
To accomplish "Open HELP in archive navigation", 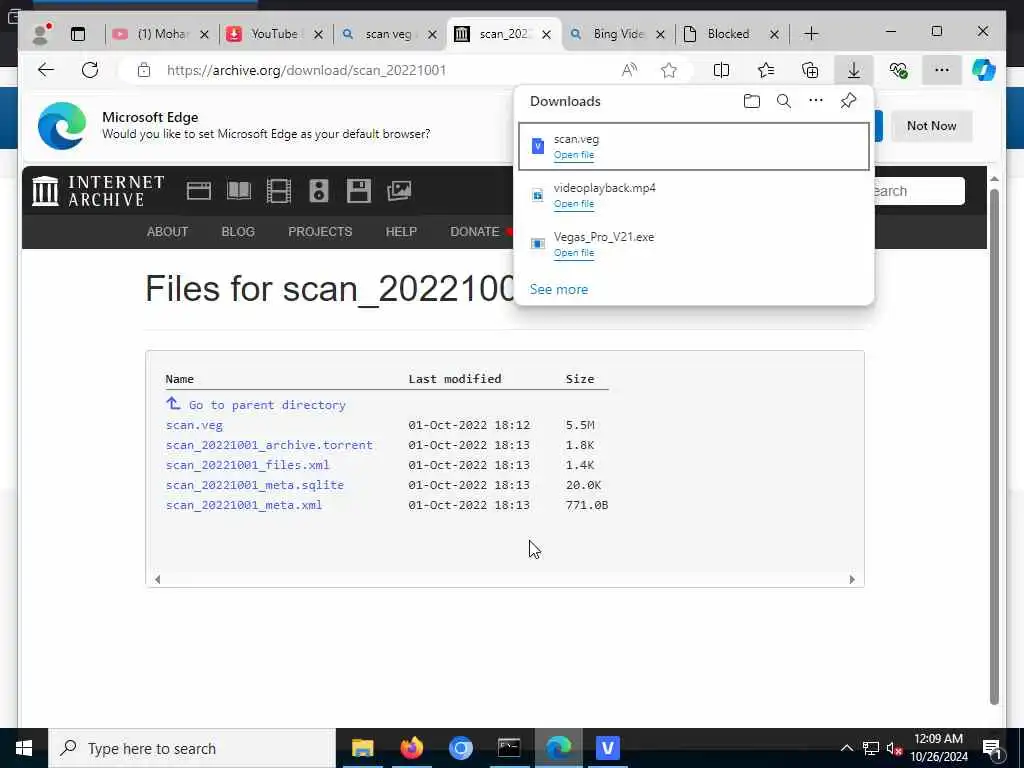I will pyautogui.click(x=401, y=232).
